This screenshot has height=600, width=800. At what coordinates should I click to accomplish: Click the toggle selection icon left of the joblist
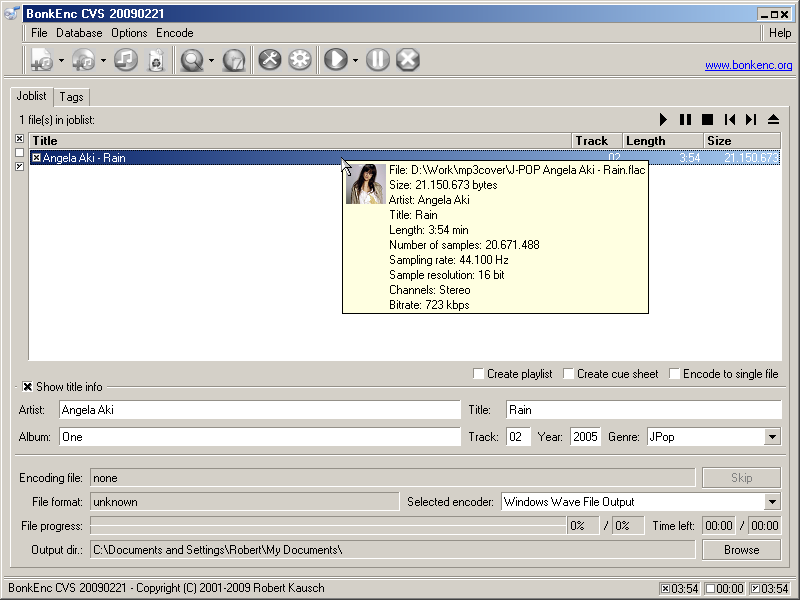(19, 166)
